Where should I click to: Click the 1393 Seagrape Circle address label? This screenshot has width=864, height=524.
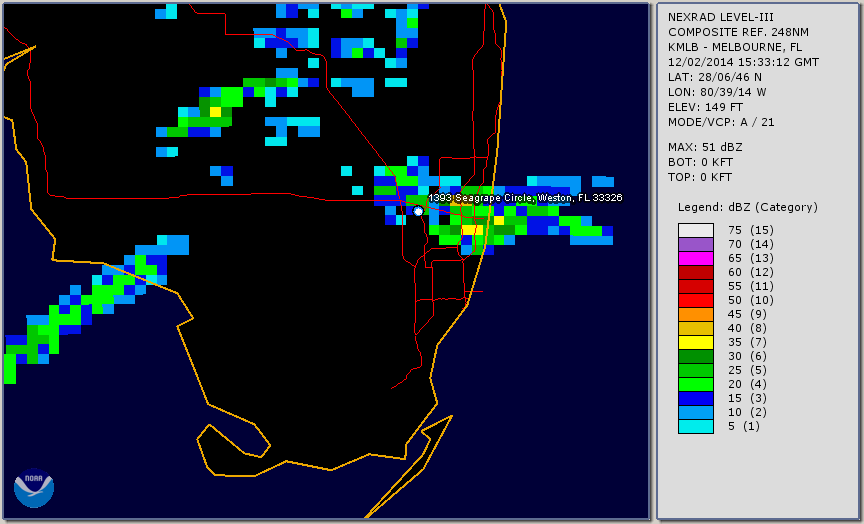tap(525, 198)
